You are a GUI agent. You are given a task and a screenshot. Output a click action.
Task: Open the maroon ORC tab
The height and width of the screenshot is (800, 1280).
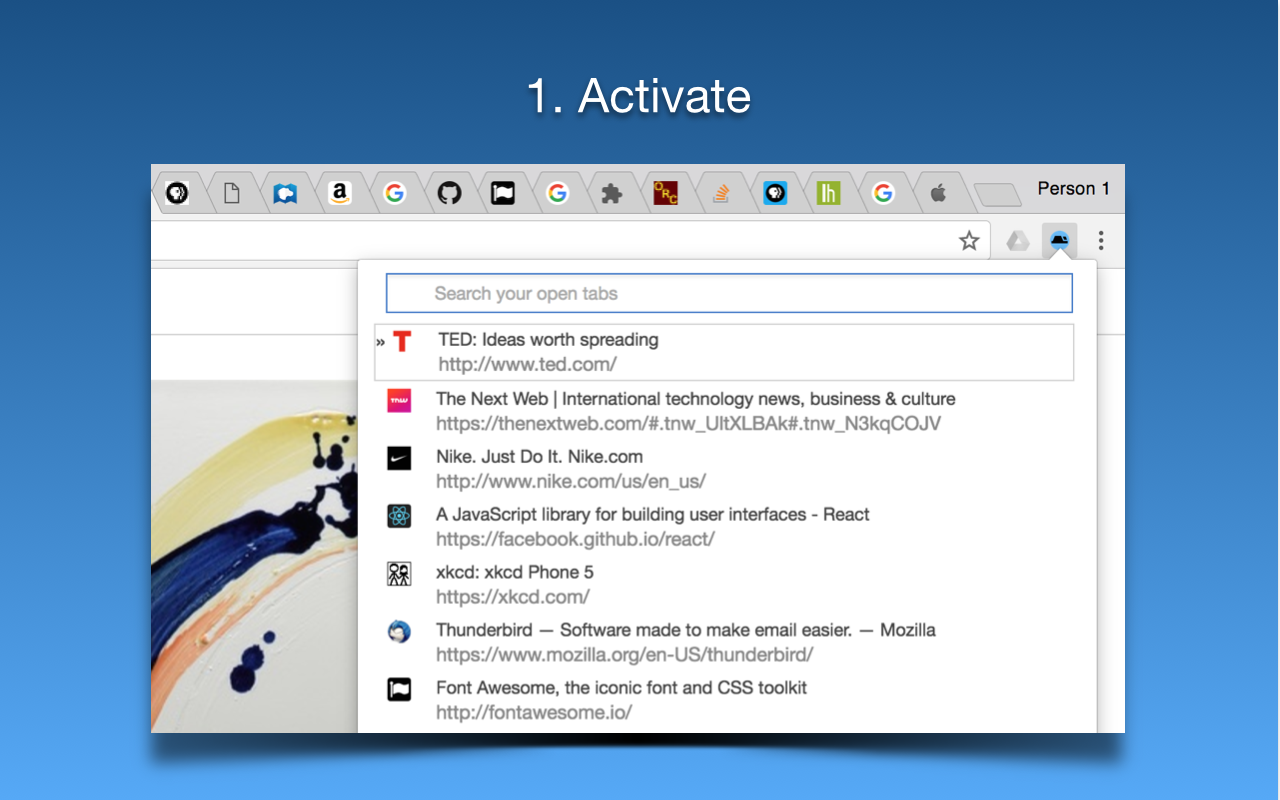(x=666, y=193)
